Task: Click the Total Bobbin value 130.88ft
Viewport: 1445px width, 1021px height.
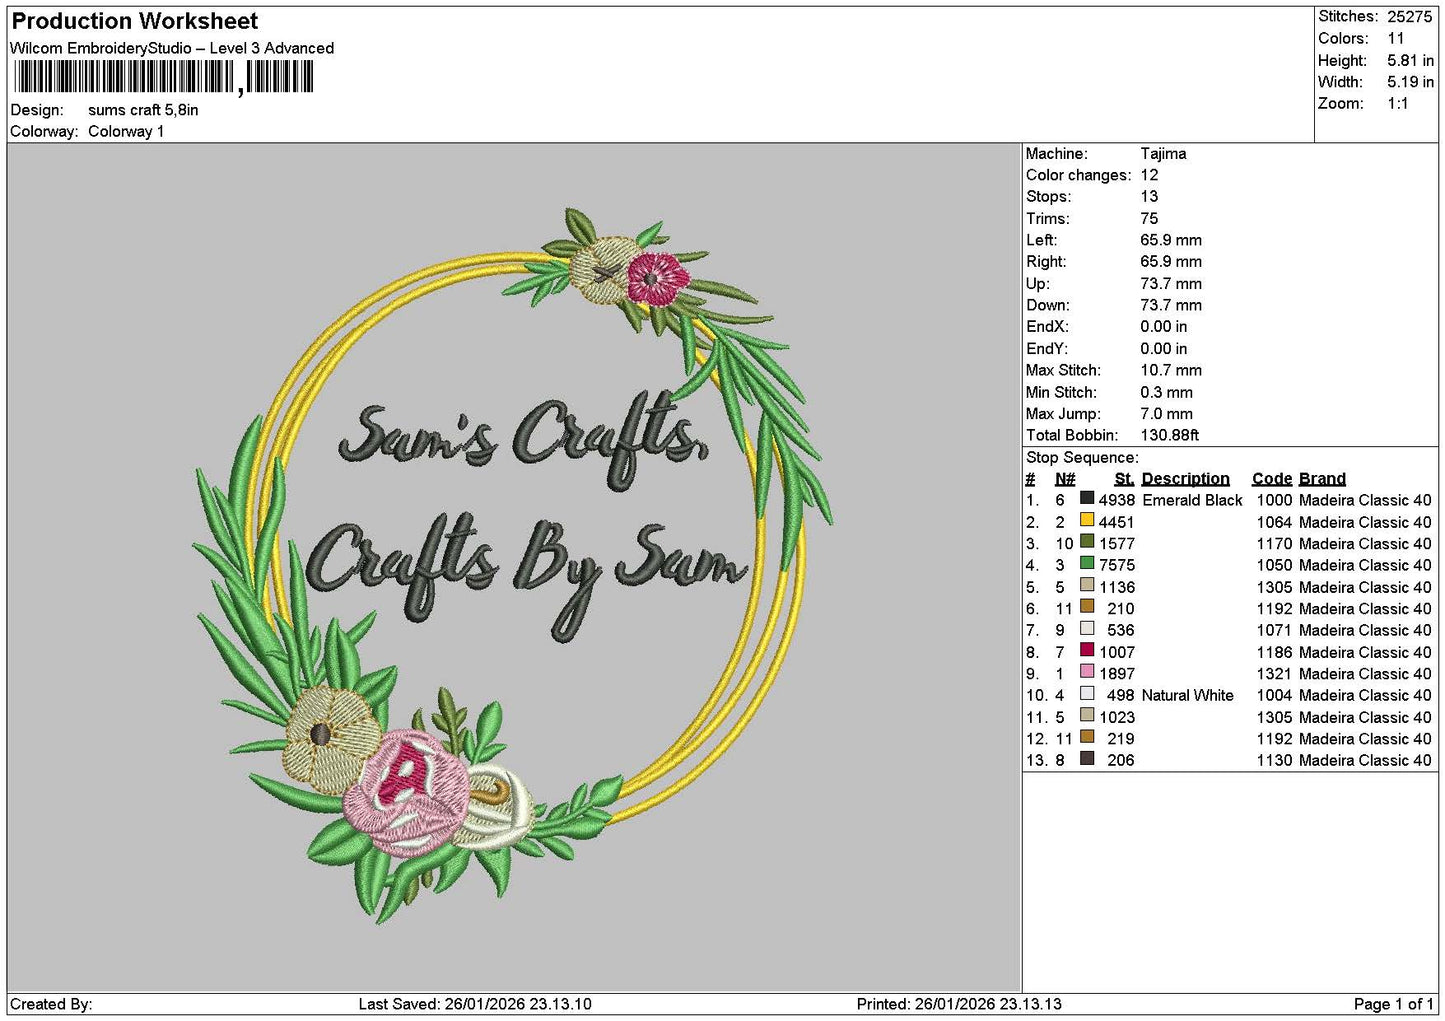Action: 1169,435
